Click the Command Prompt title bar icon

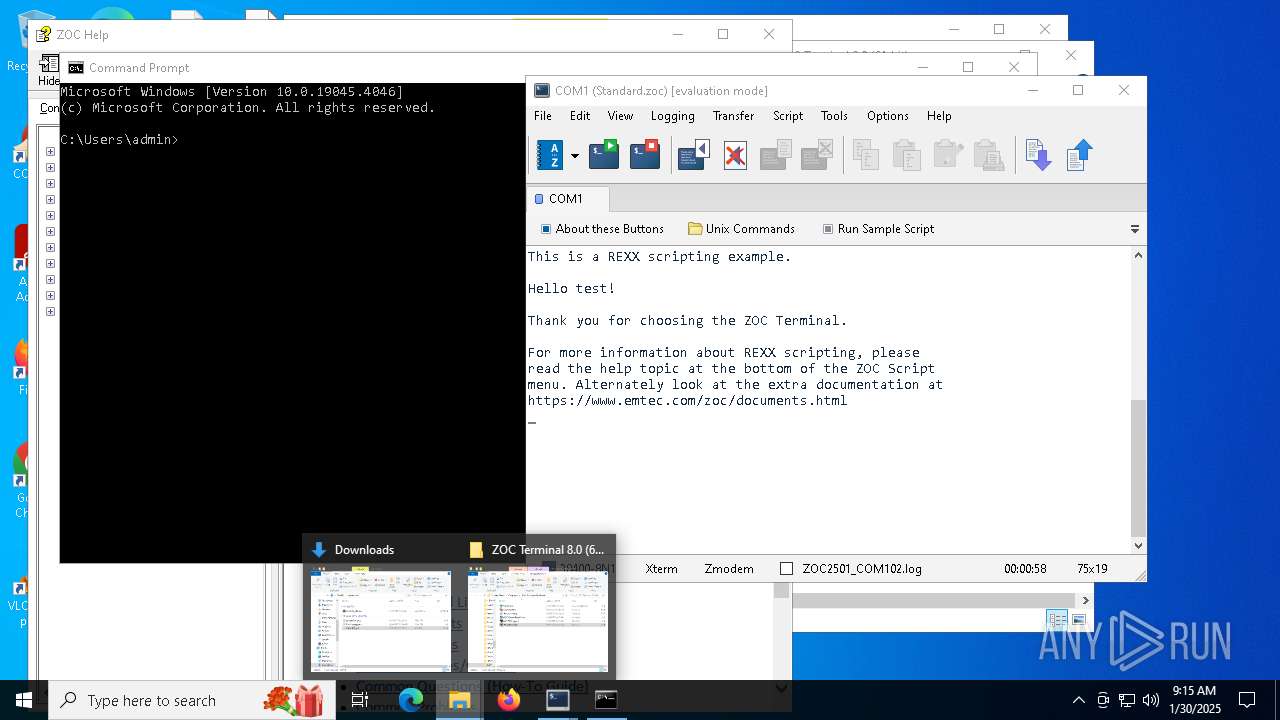(76, 68)
